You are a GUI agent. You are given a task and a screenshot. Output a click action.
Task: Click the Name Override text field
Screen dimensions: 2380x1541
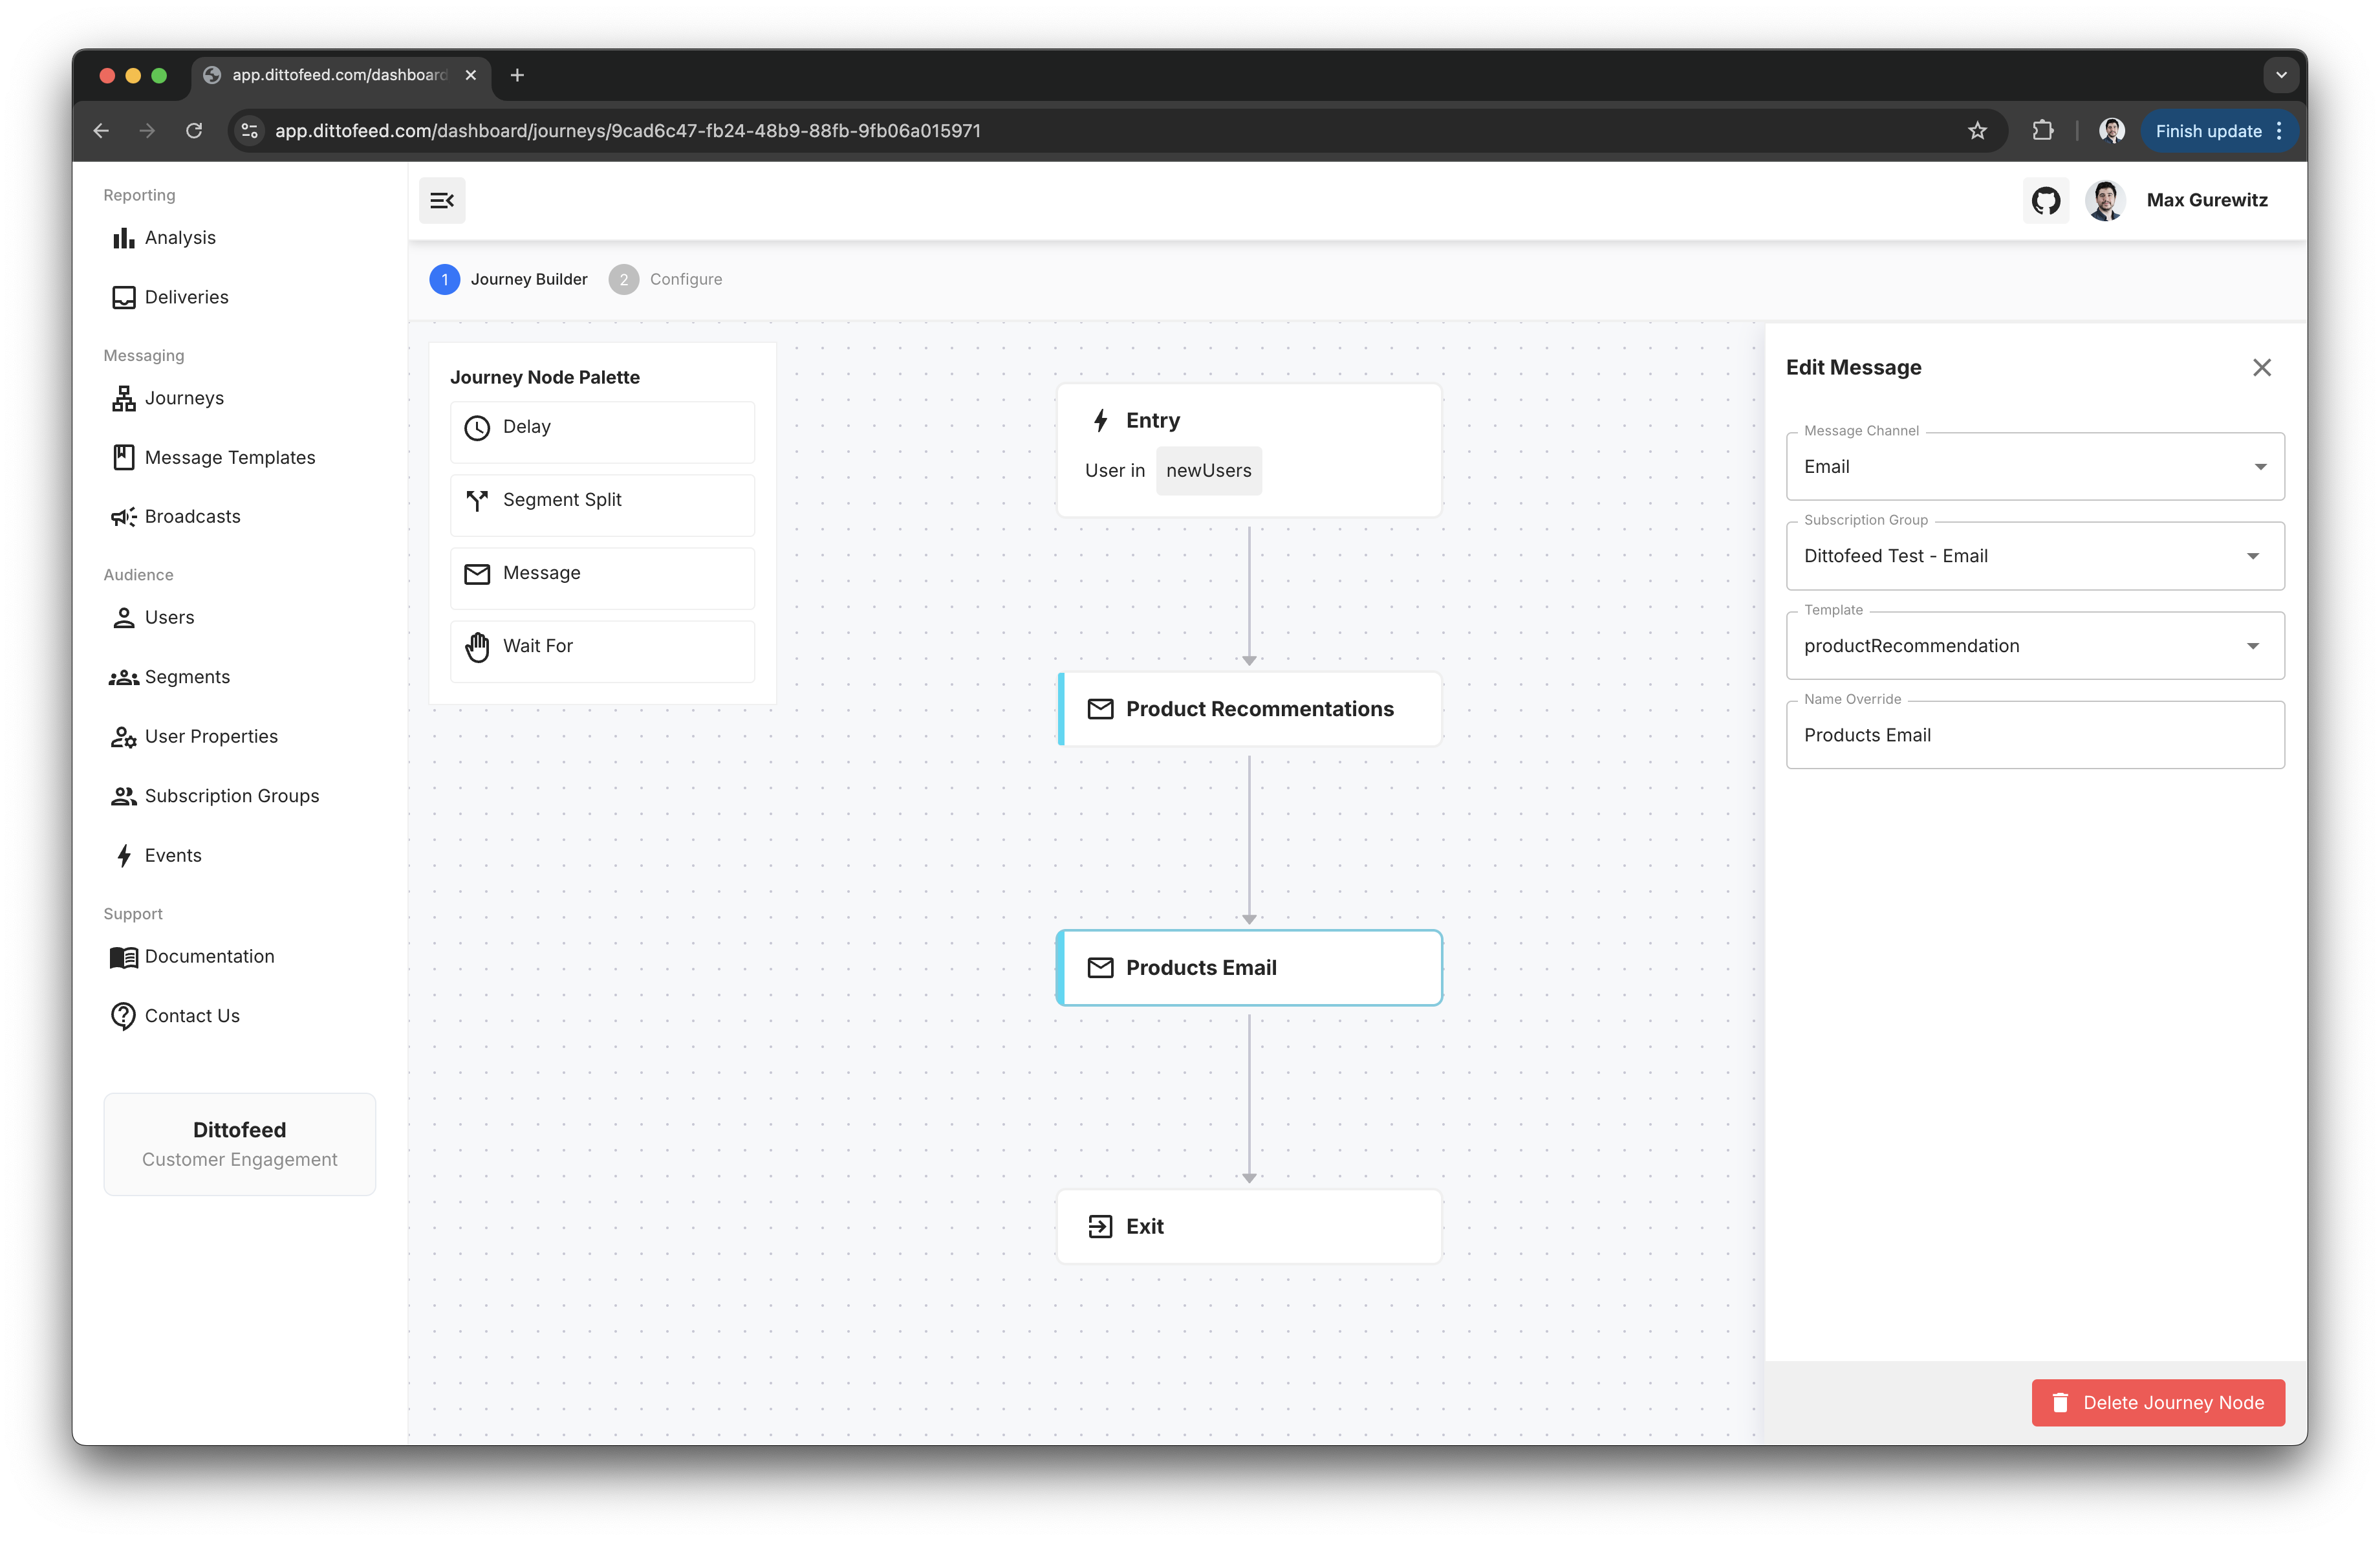click(2034, 736)
